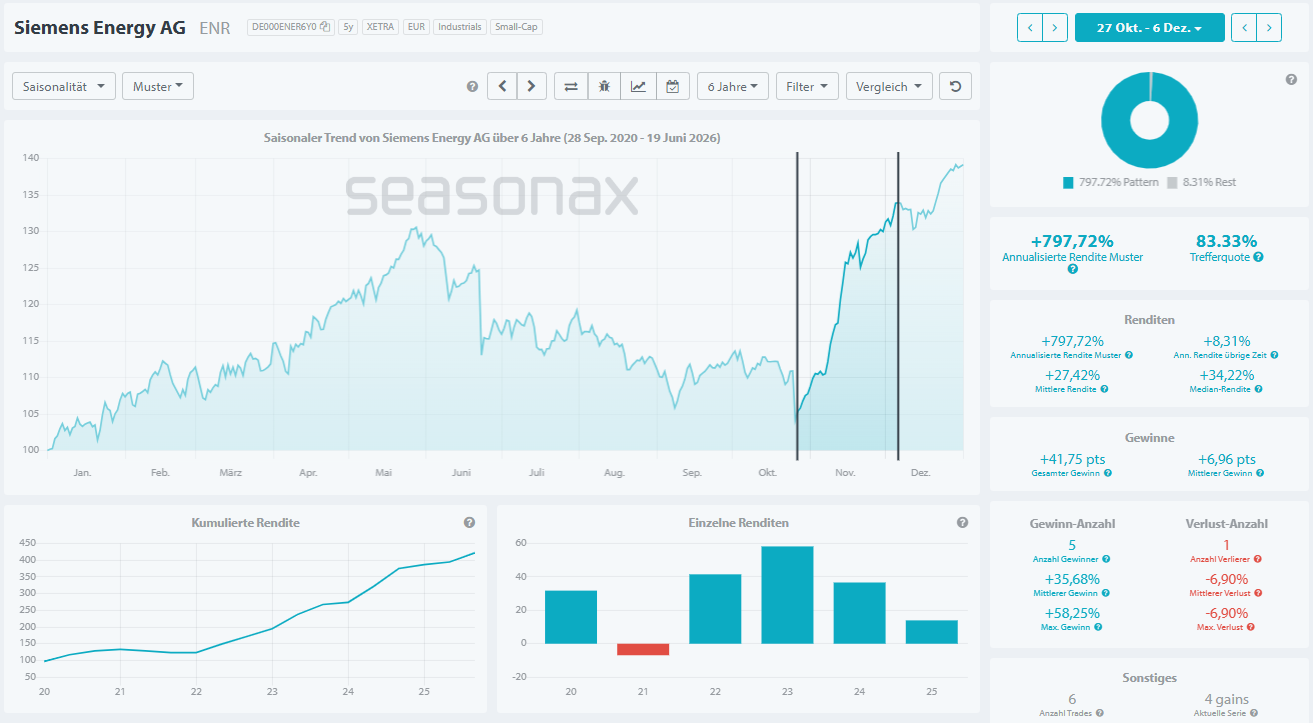The height and width of the screenshot is (723, 1313).
Task: Click the swap arrows toolbar icon
Action: [571, 86]
